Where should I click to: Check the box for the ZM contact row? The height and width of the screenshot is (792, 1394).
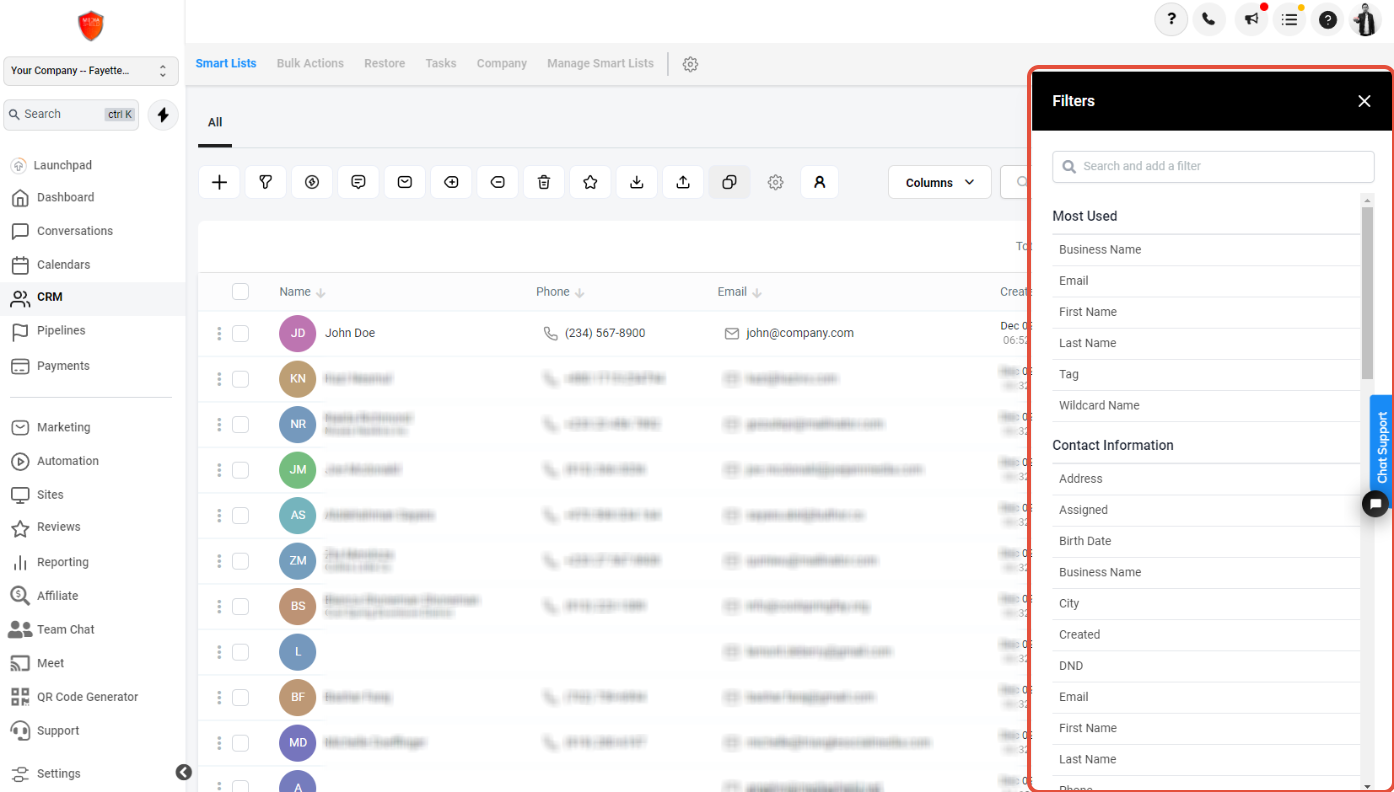tap(240, 561)
